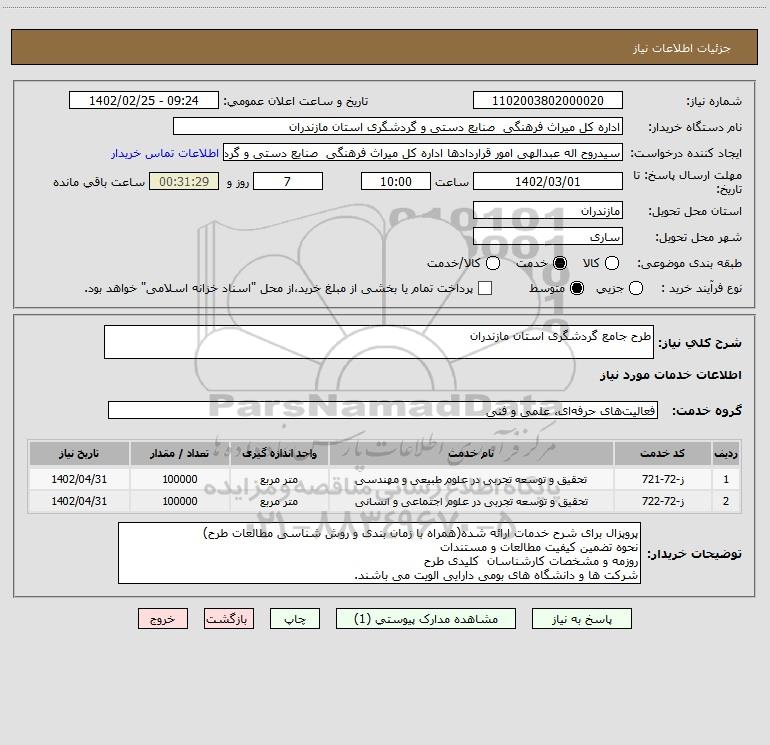Click the کد خدمت column header
Viewport: 770px width, 745px height.
662,453
